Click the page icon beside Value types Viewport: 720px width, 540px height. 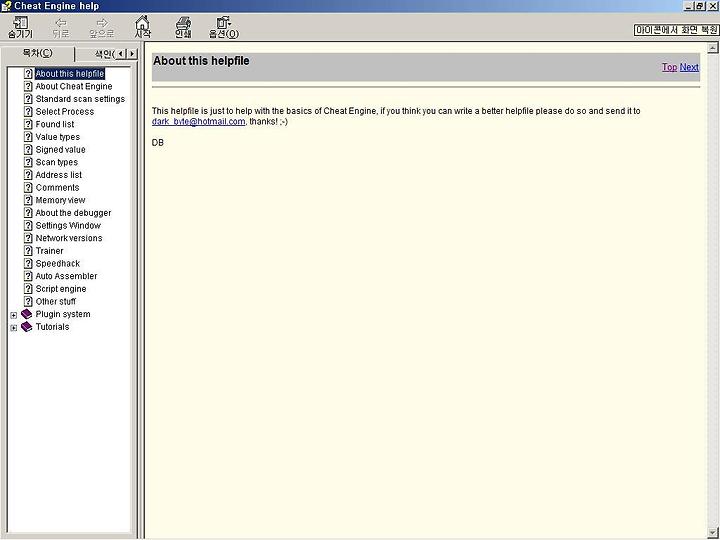coord(28,137)
